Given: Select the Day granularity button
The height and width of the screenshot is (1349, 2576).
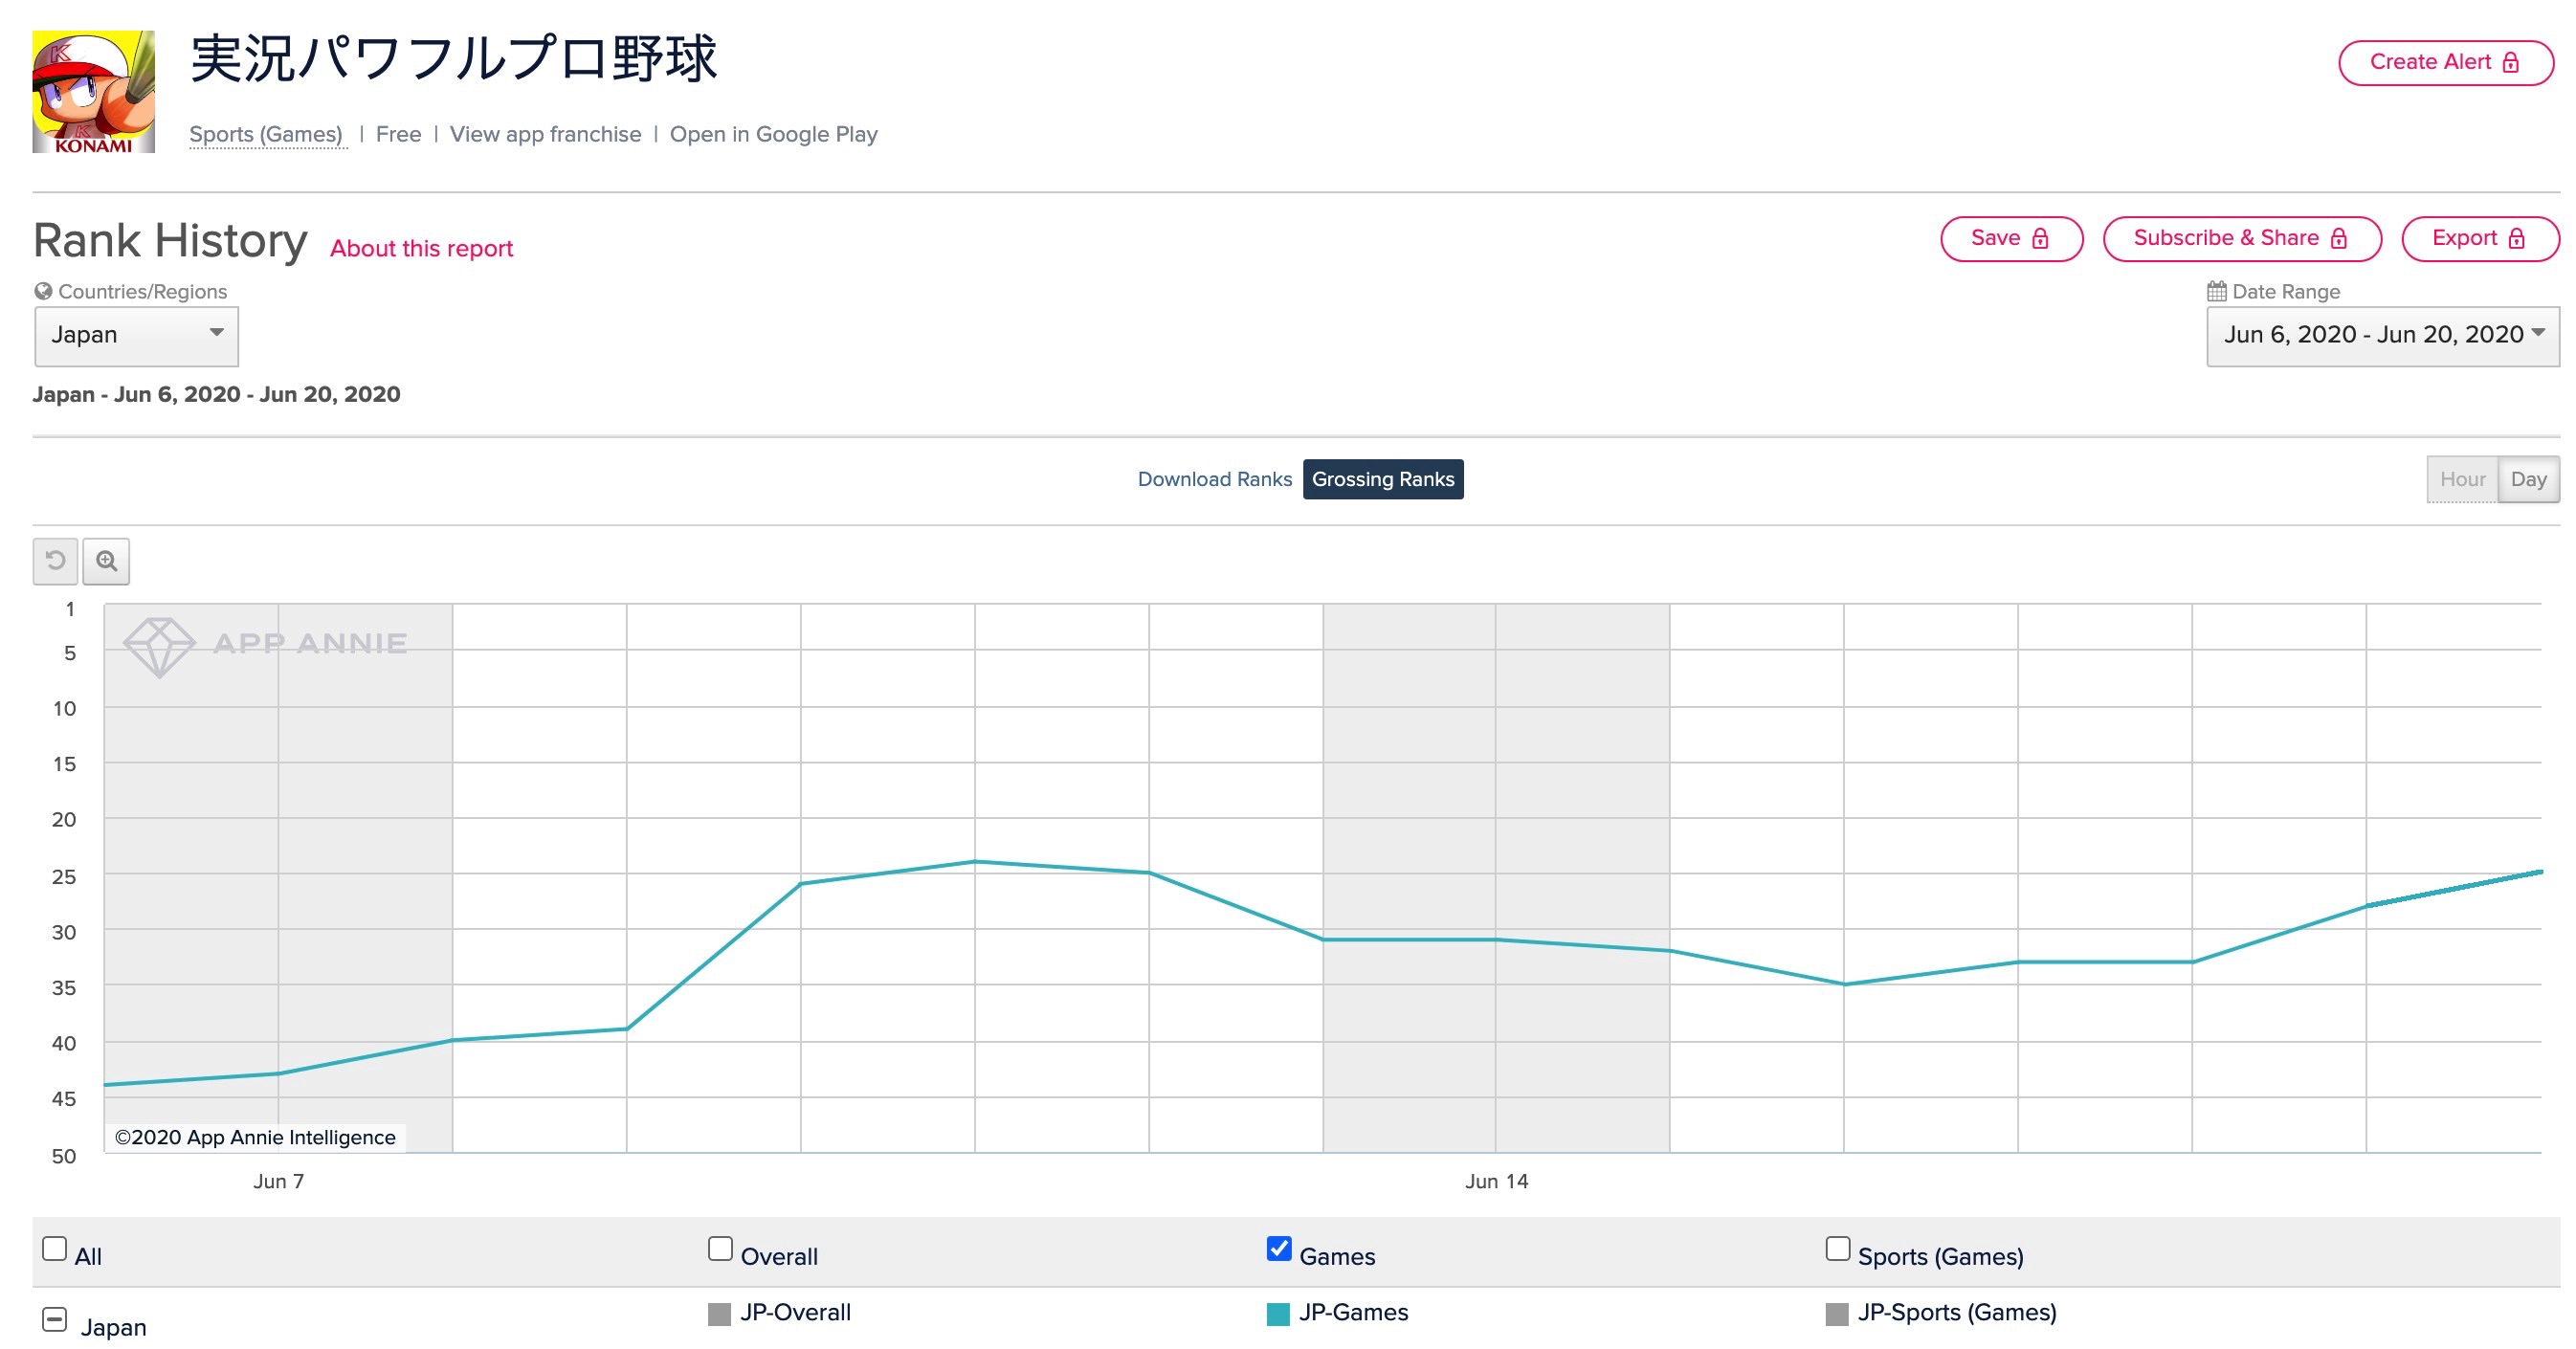Looking at the screenshot, I should (x=2528, y=480).
